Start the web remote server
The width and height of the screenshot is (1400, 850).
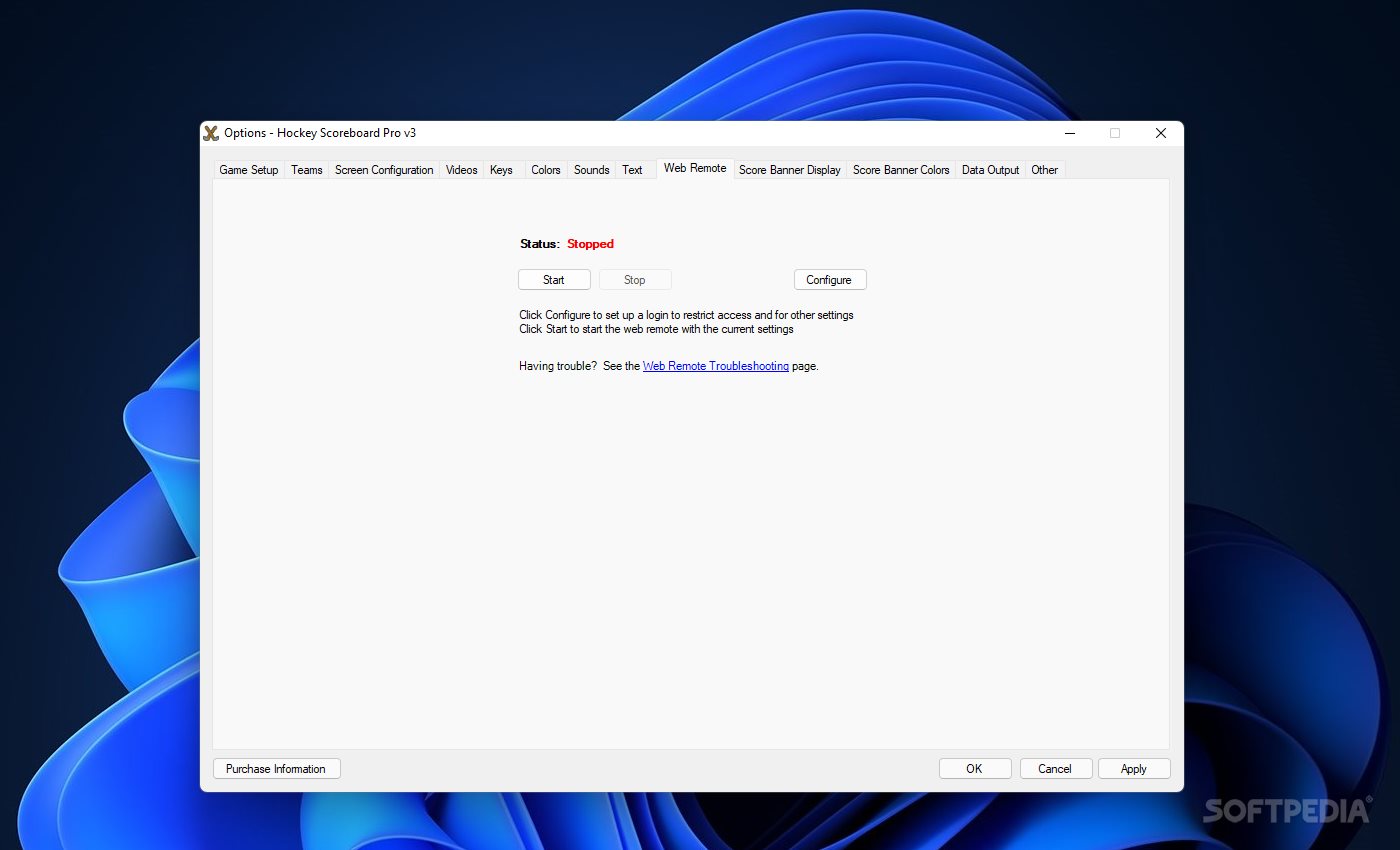[x=554, y=280]
